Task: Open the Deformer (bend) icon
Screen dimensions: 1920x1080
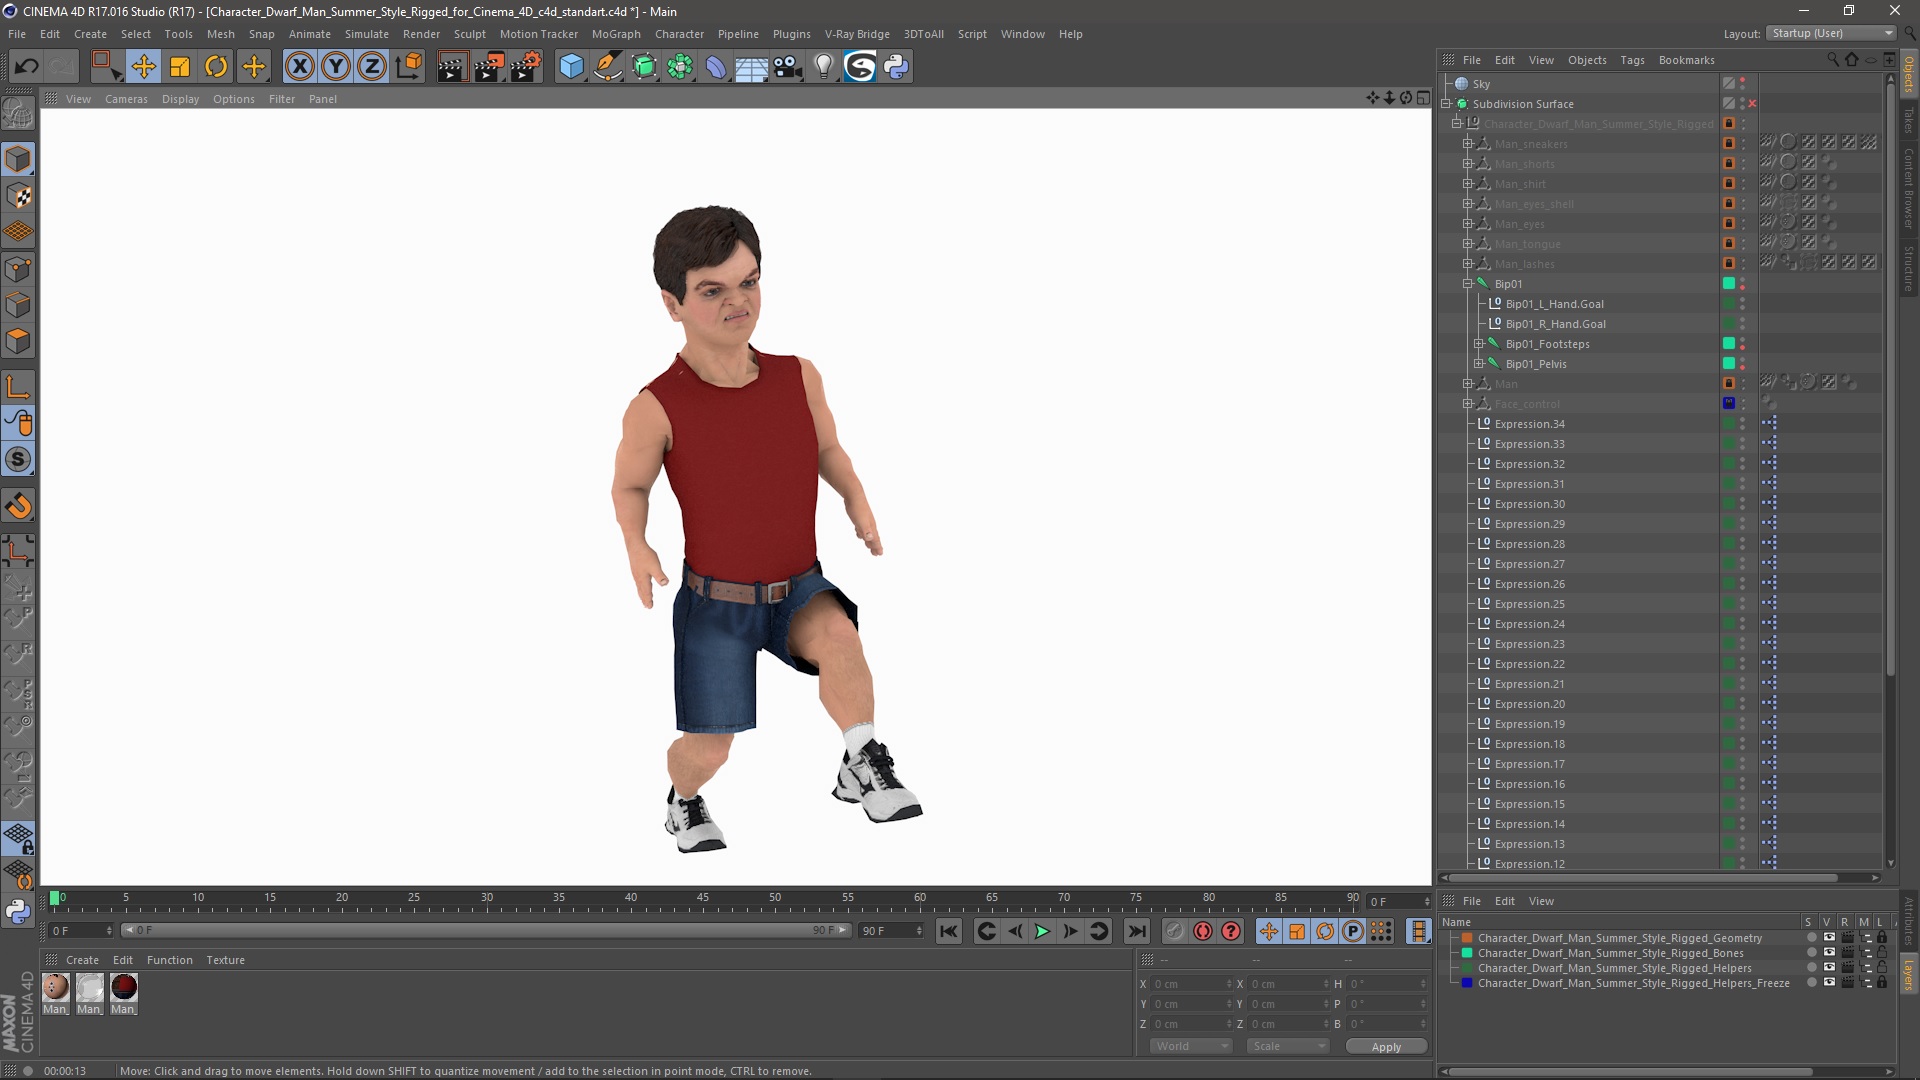Action: tap(716, 67)
